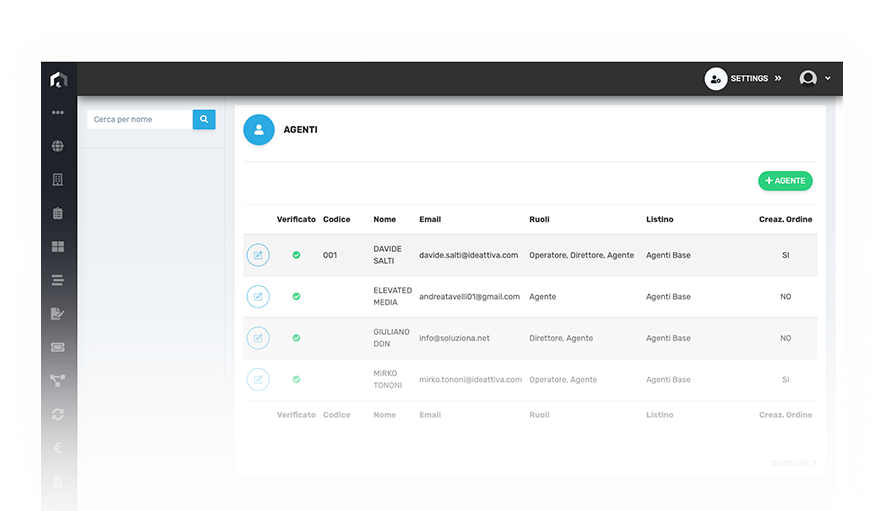Click the name DAVIDE SALTI

387,255
